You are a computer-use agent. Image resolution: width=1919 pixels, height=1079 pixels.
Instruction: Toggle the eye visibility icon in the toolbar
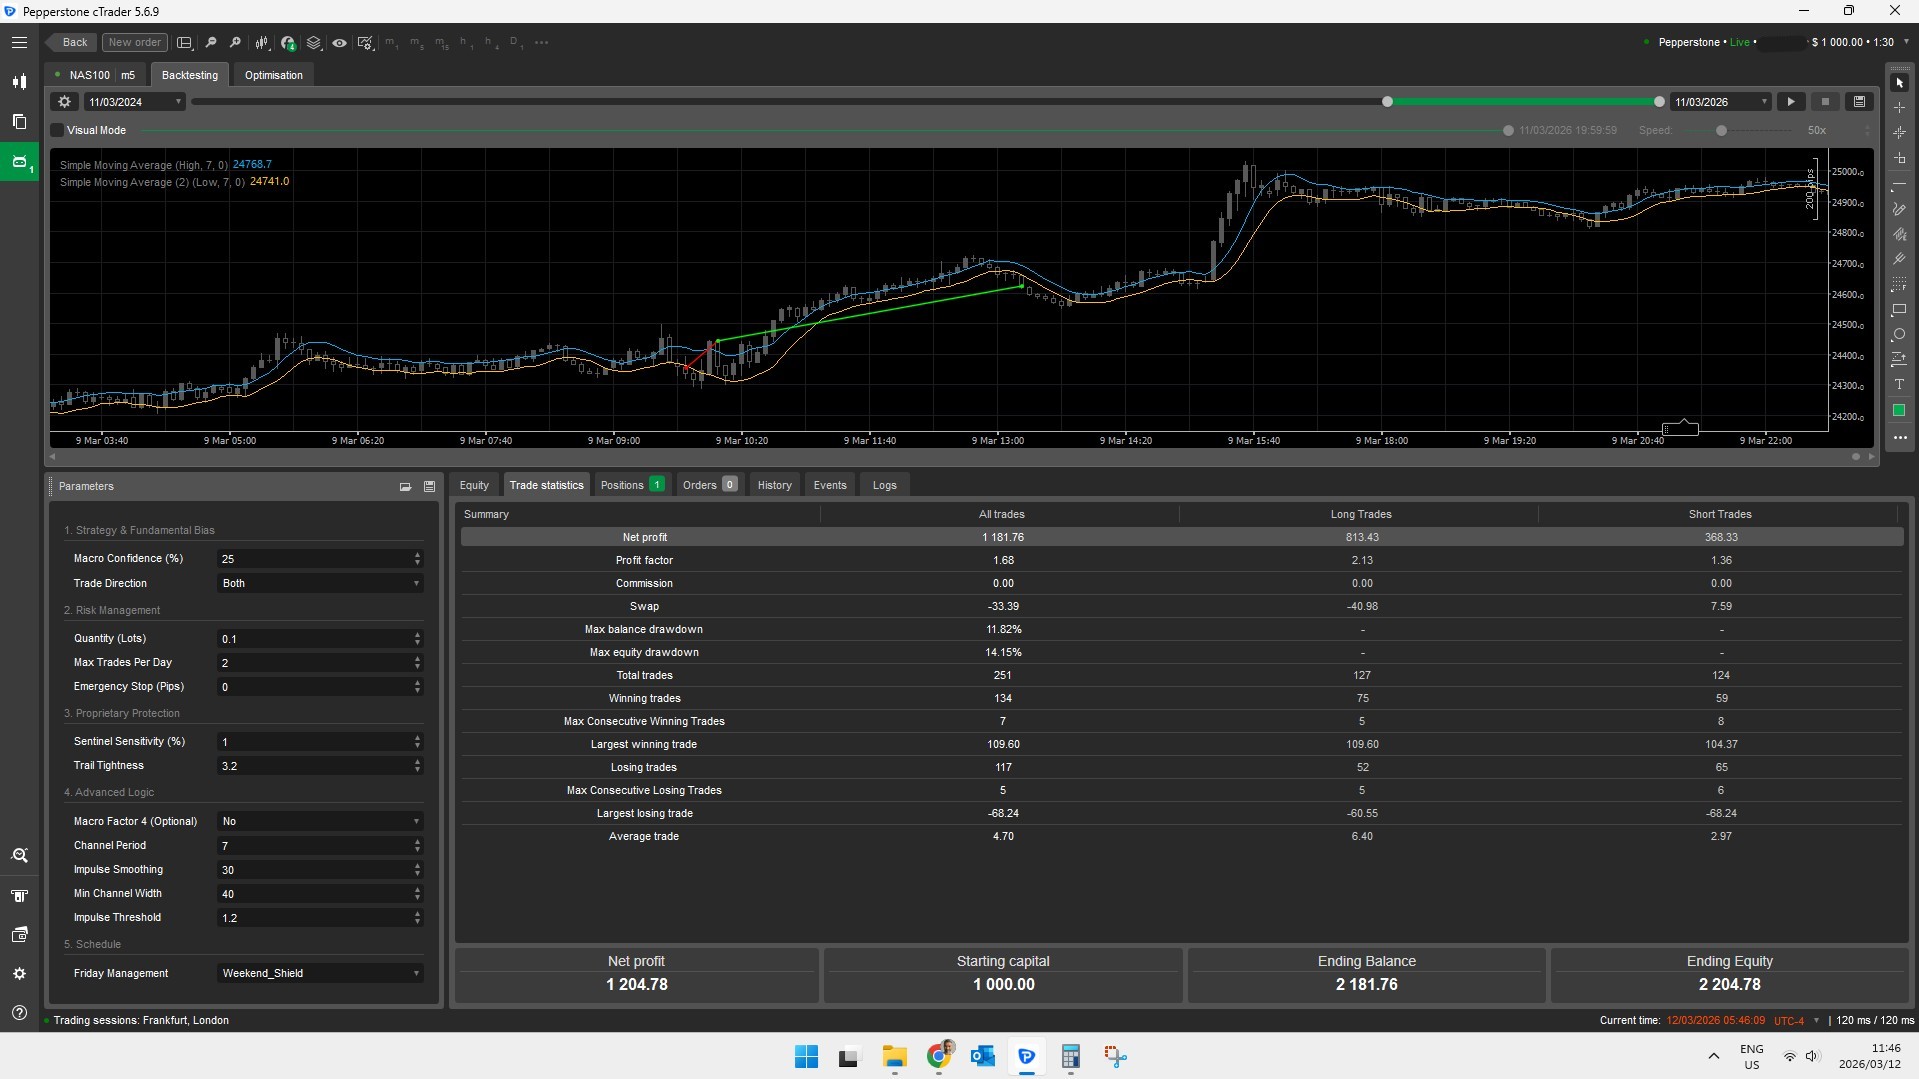coord(339,42)
